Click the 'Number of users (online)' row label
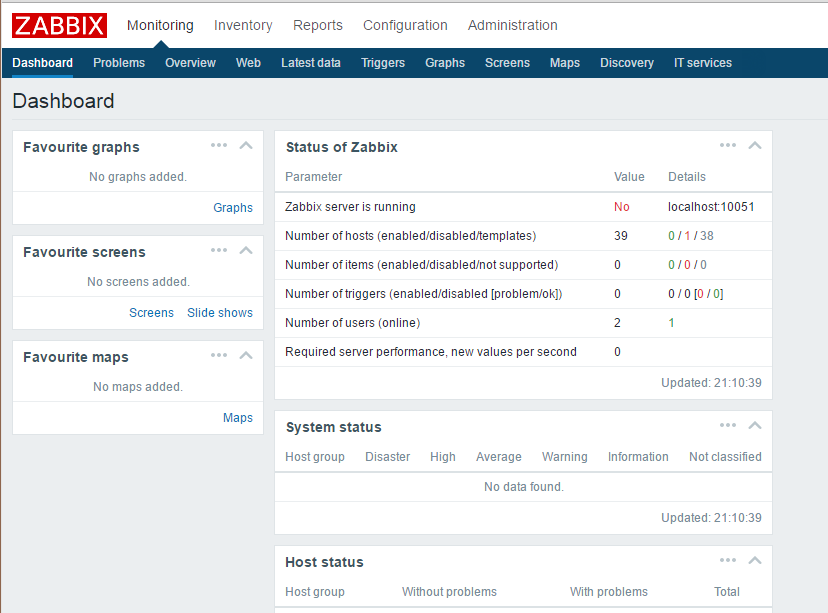 (352, 323)
